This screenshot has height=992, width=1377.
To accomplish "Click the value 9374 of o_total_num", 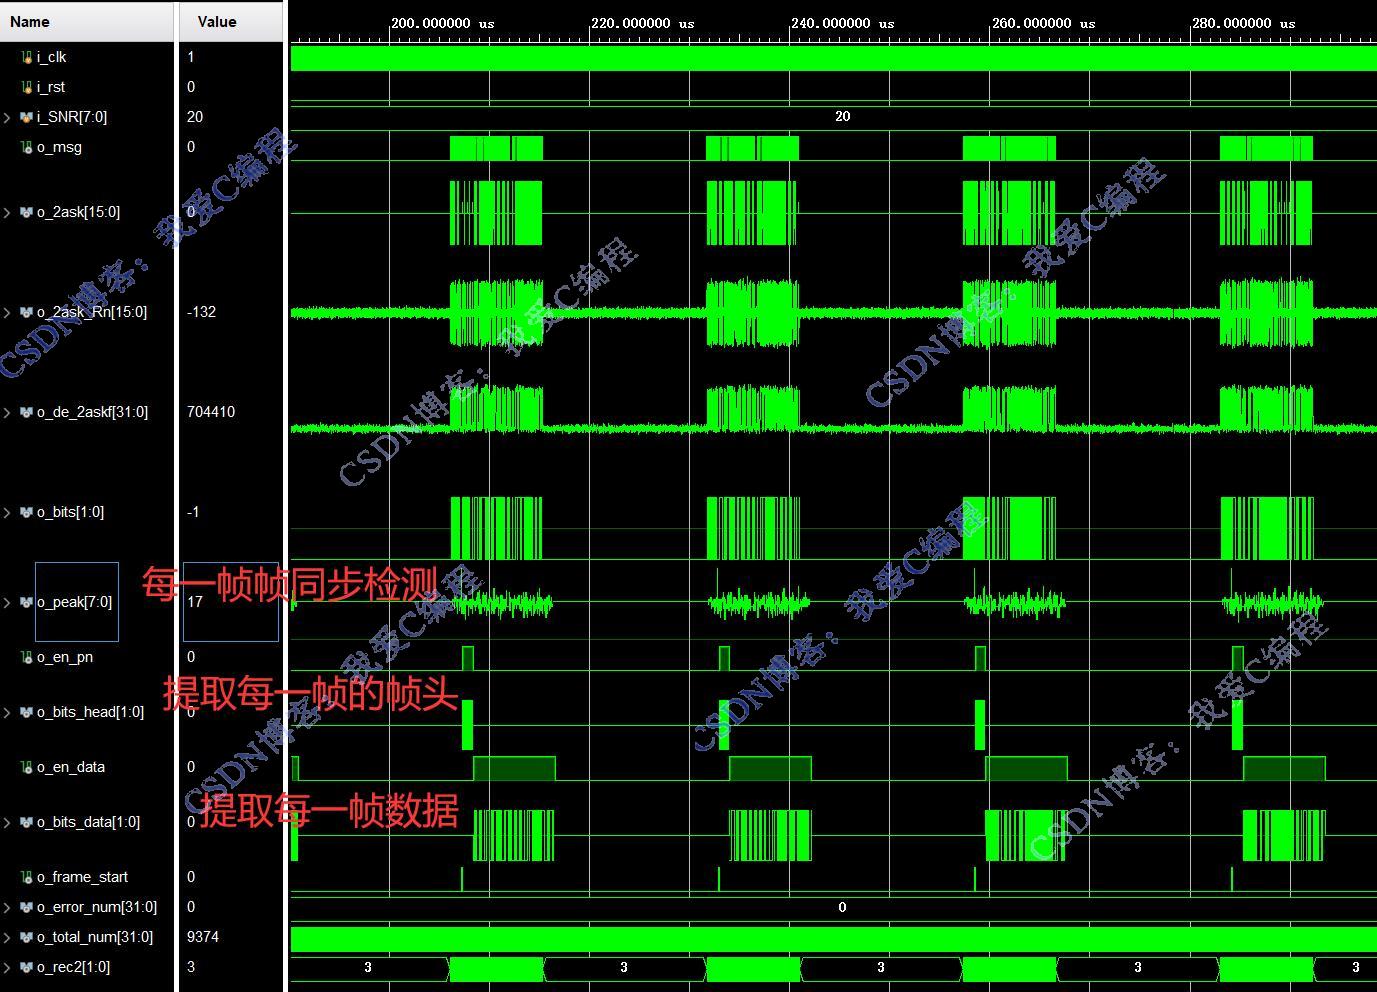I will (x=203, y=937).
